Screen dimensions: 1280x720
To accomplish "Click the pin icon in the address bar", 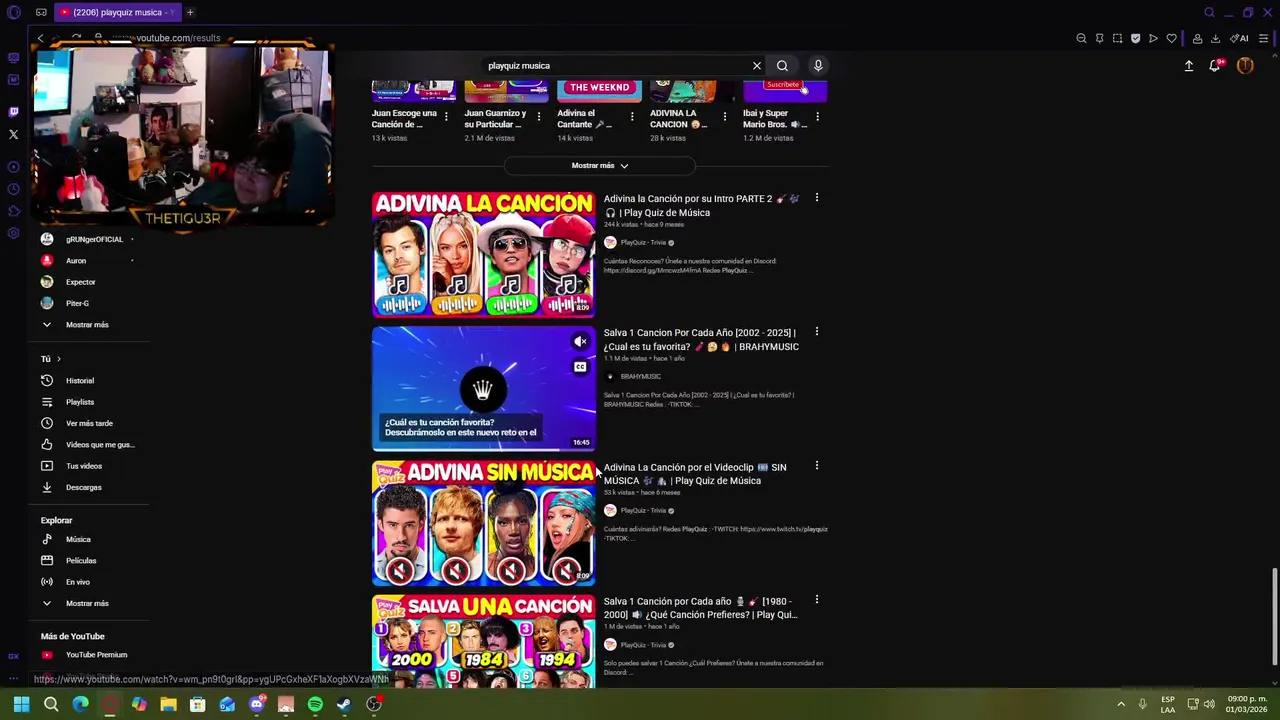I will click(x=1099, y=38).
